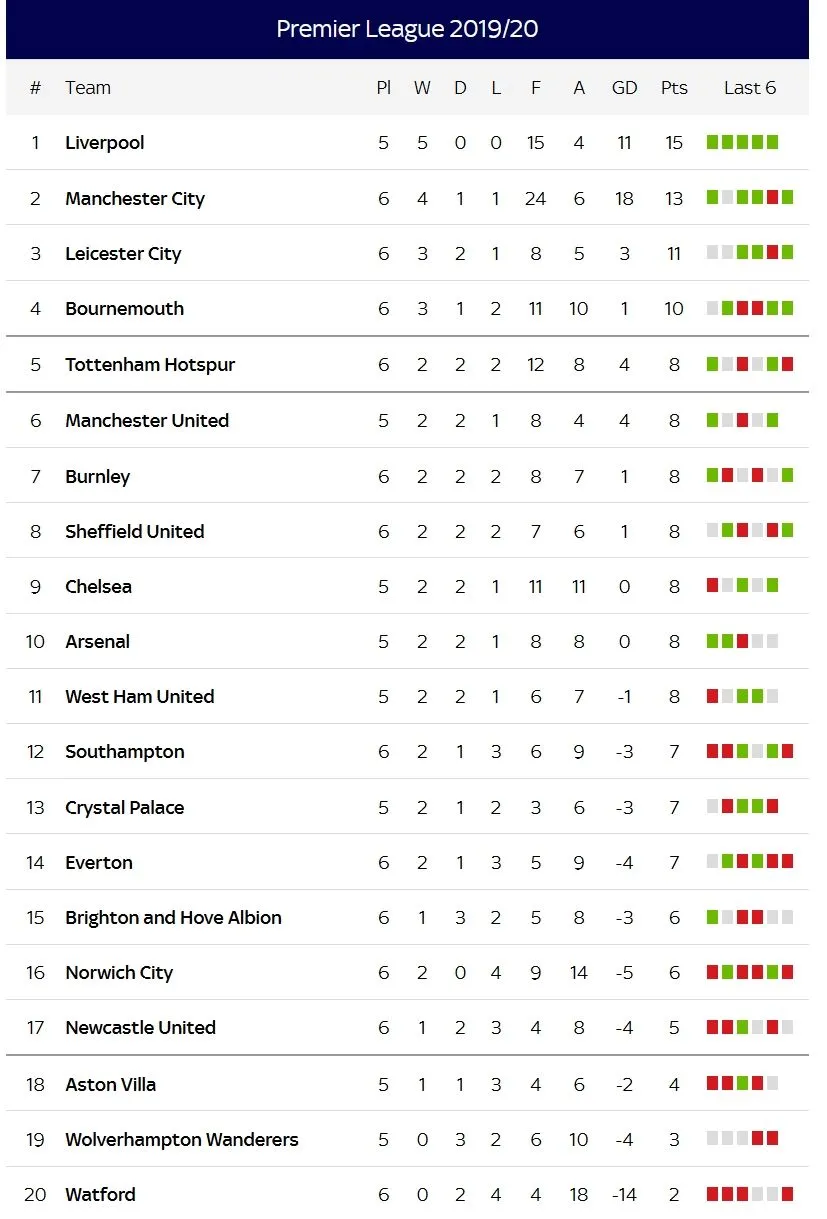Open the Norwich City team link

click(119, 973)
